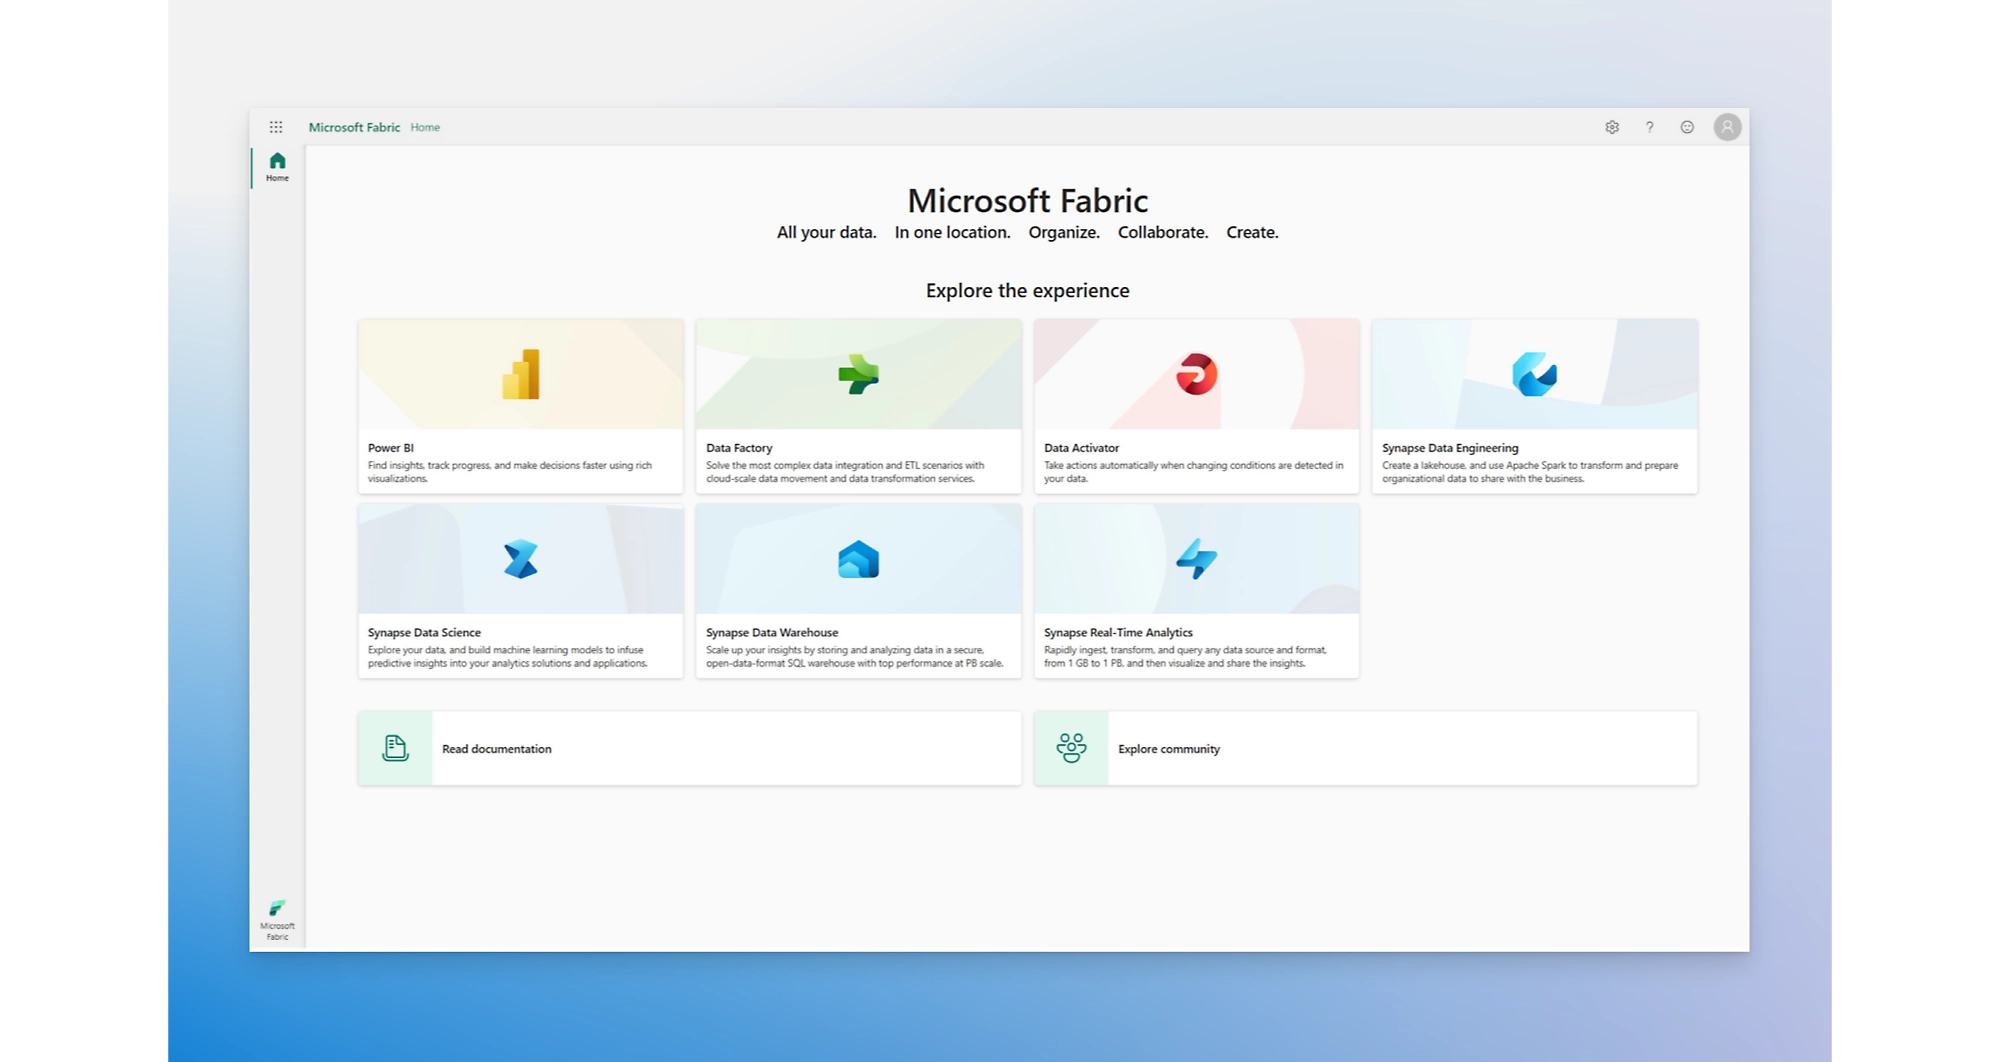Click the Explore community people icon
The width and height of the screenshot is (2000, 1062).
(x=1071, y=748)
